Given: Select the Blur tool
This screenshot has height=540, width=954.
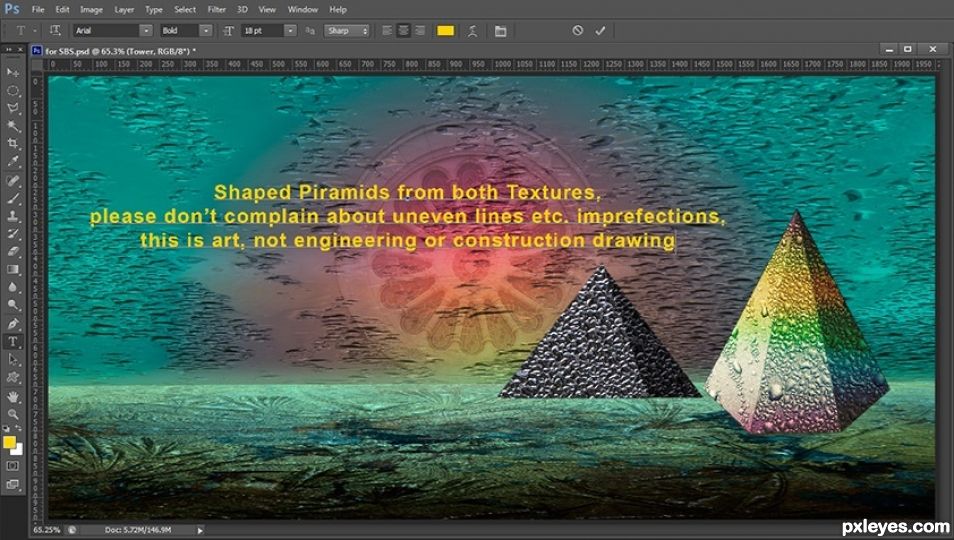Looking at the screenshot, I should coord(13,287).
